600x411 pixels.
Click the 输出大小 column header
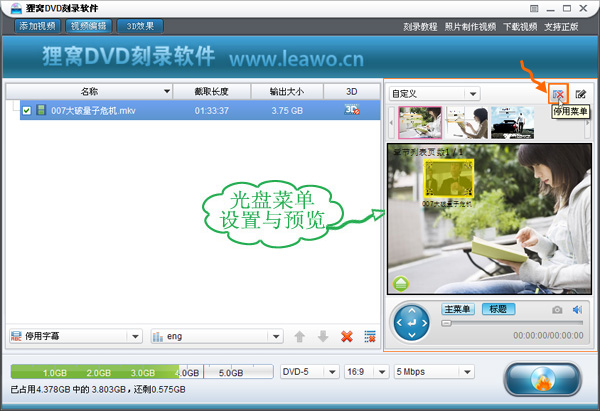click(287, 91)
